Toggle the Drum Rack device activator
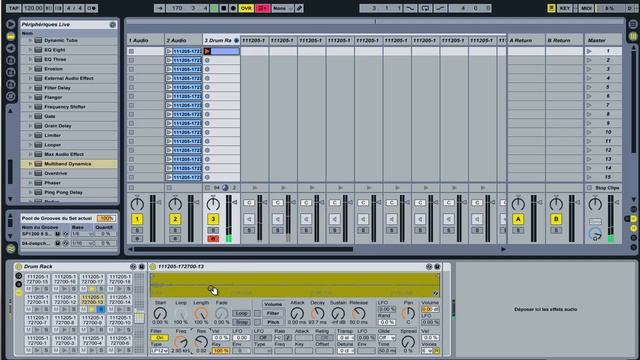This screenshot has width=640, height=360. (x=18, y=267)
